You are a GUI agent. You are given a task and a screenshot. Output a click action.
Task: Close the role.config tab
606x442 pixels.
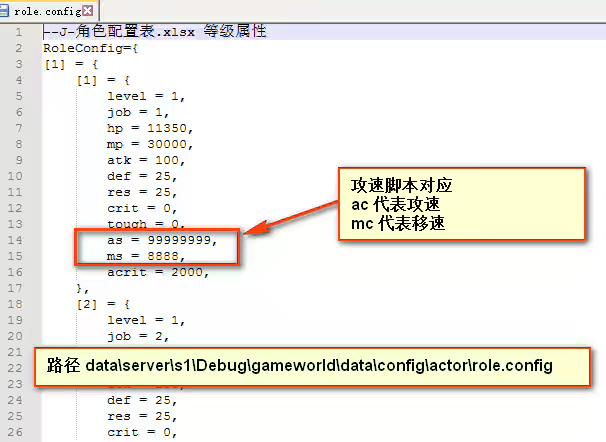click(88, 11)
